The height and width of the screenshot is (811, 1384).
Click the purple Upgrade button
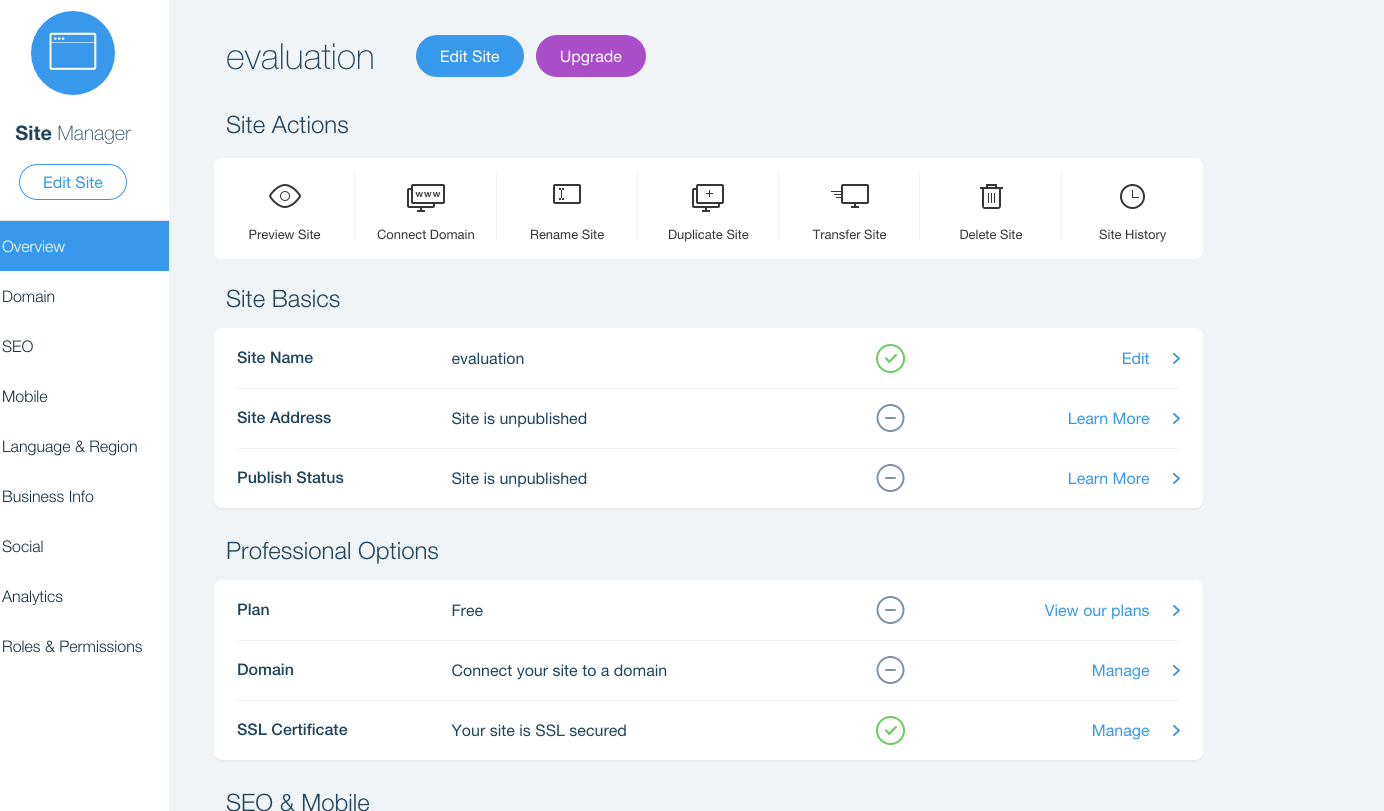coord(591,56)
